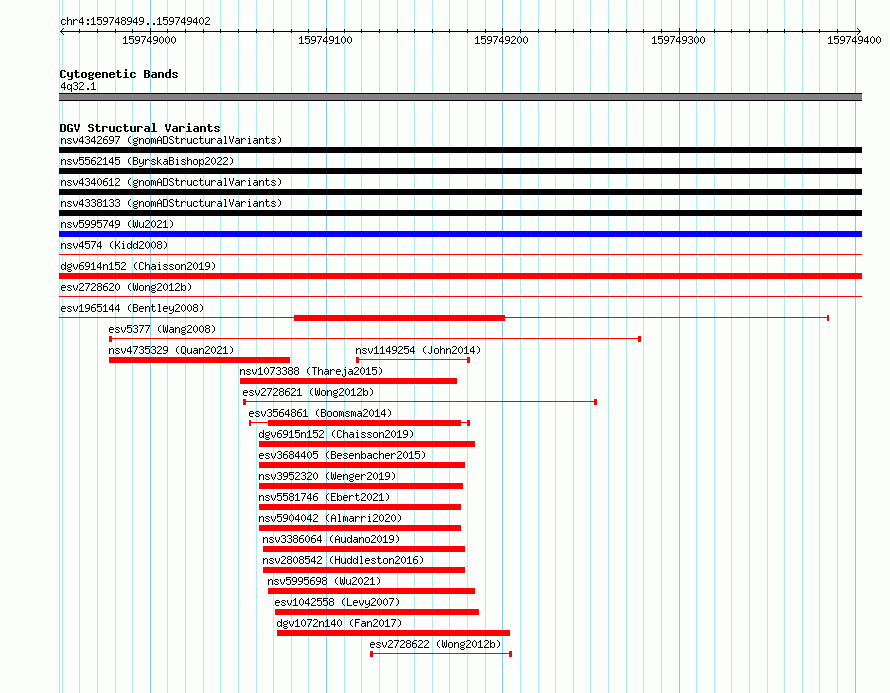Click the thin feature line under nsv1149254
Screen dimensions: 890x693
tap(413, 360)
